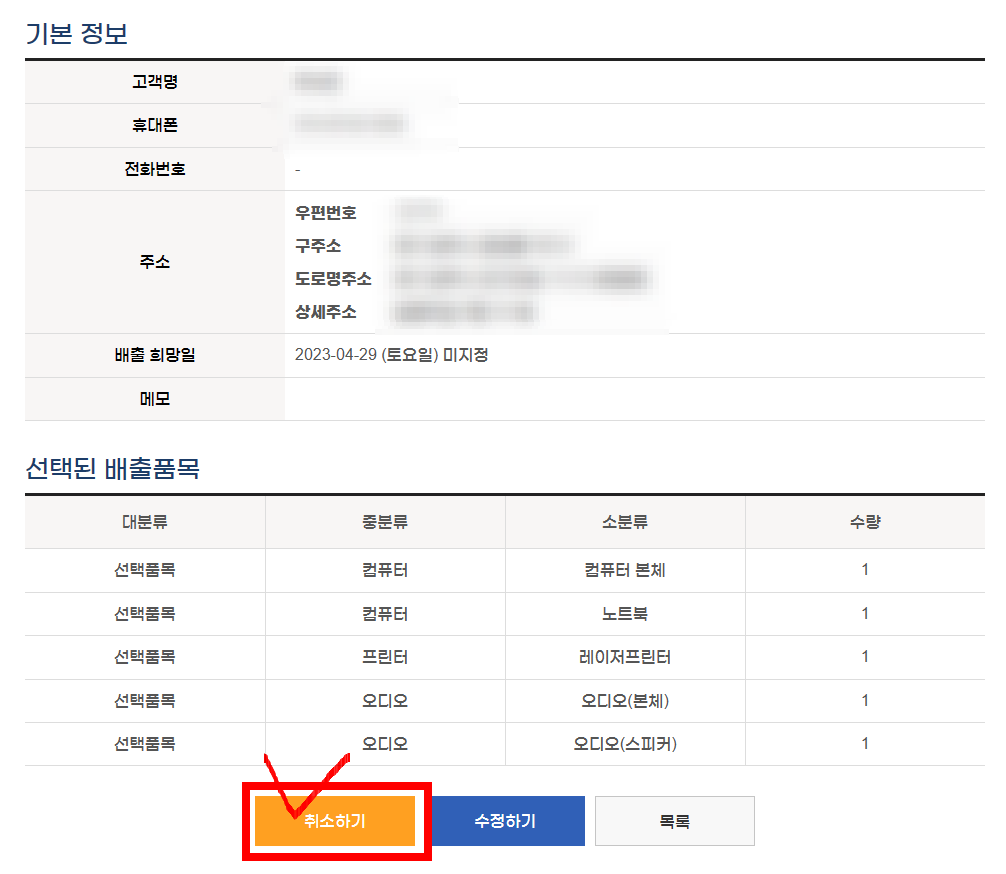
Task: Click the 취소하기 cancel button
Action: (x=336, y=820)
